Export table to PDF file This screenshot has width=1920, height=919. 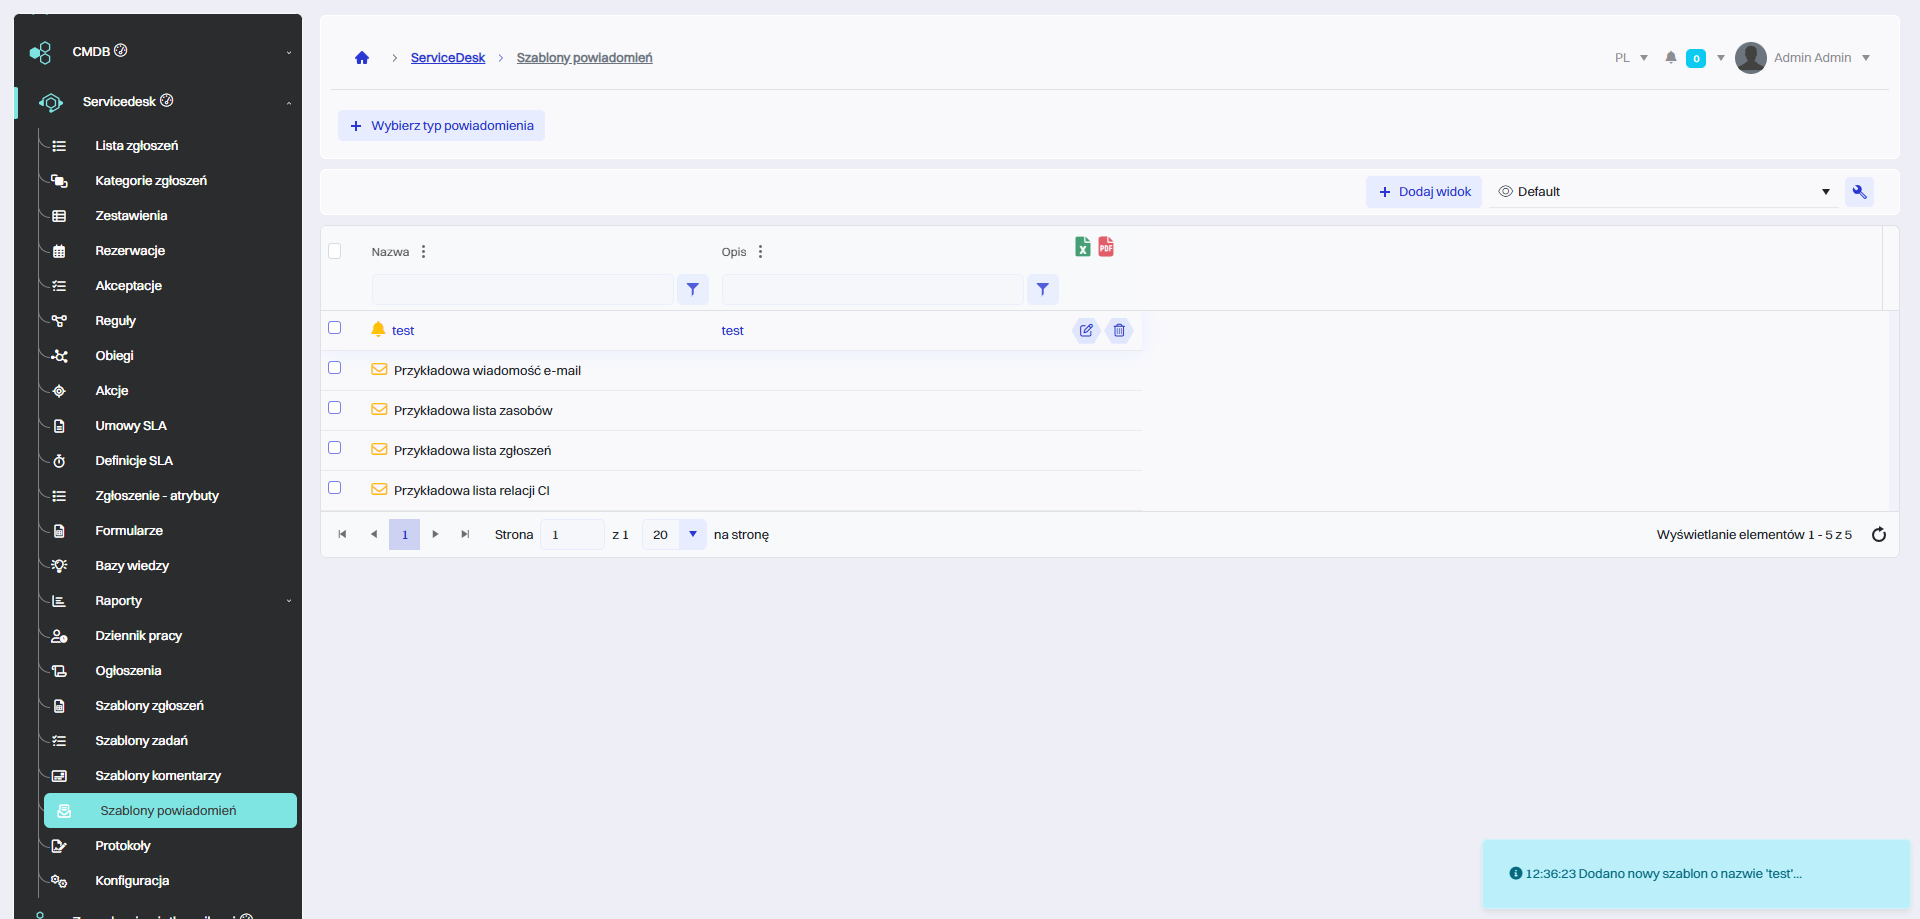[x=1106, y=247]
